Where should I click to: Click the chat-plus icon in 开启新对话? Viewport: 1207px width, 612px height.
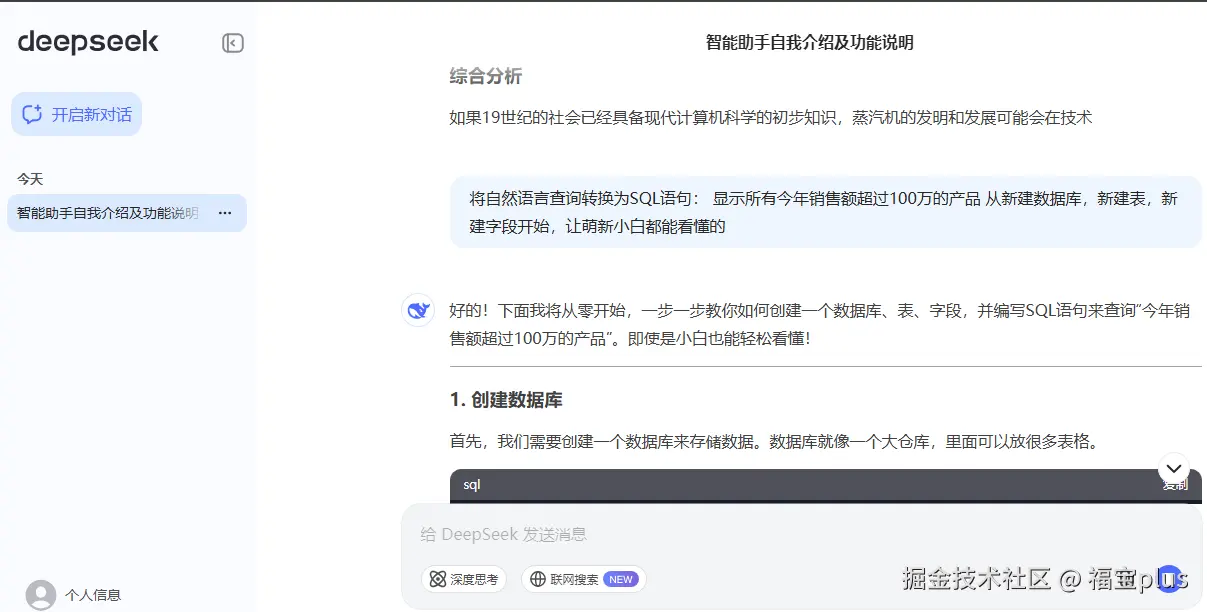[x=32, y=114]
